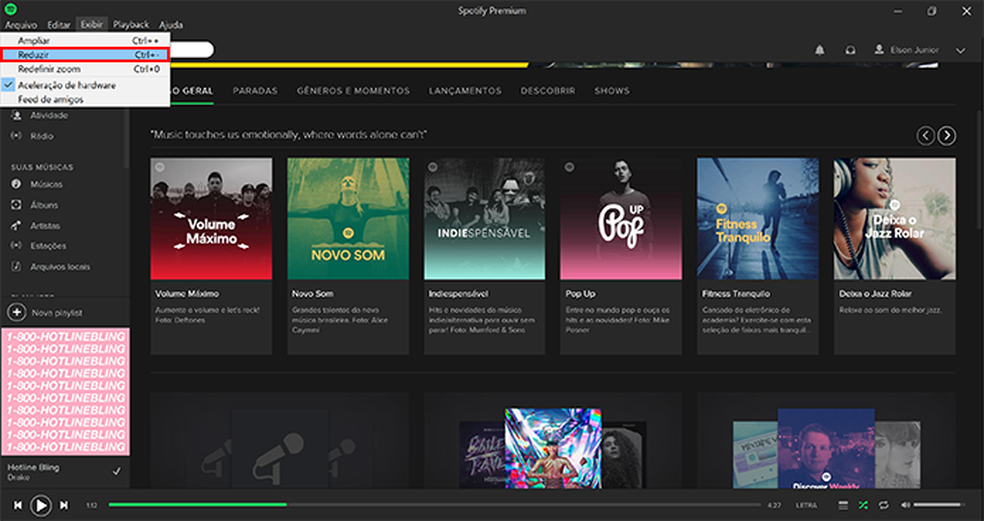The image size is (984, 521).
Task: Click Pop Up title link
Action: click(580, 294)
